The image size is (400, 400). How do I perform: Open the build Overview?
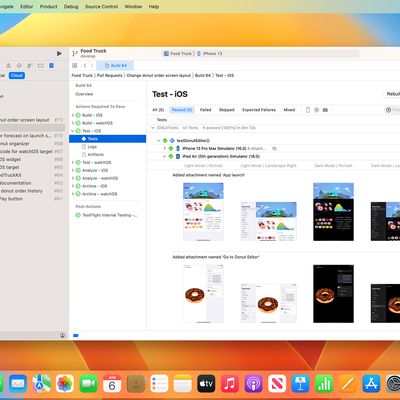click(84, 94)
